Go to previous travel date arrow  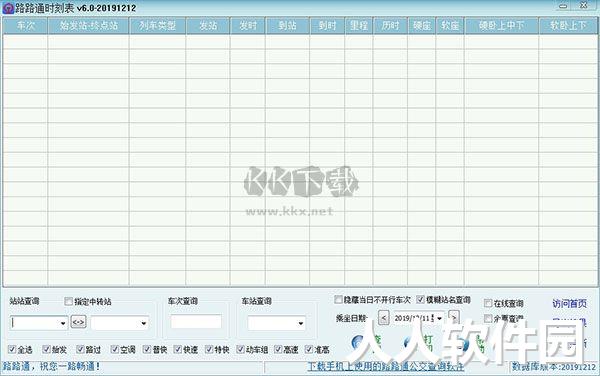[384, 317]
